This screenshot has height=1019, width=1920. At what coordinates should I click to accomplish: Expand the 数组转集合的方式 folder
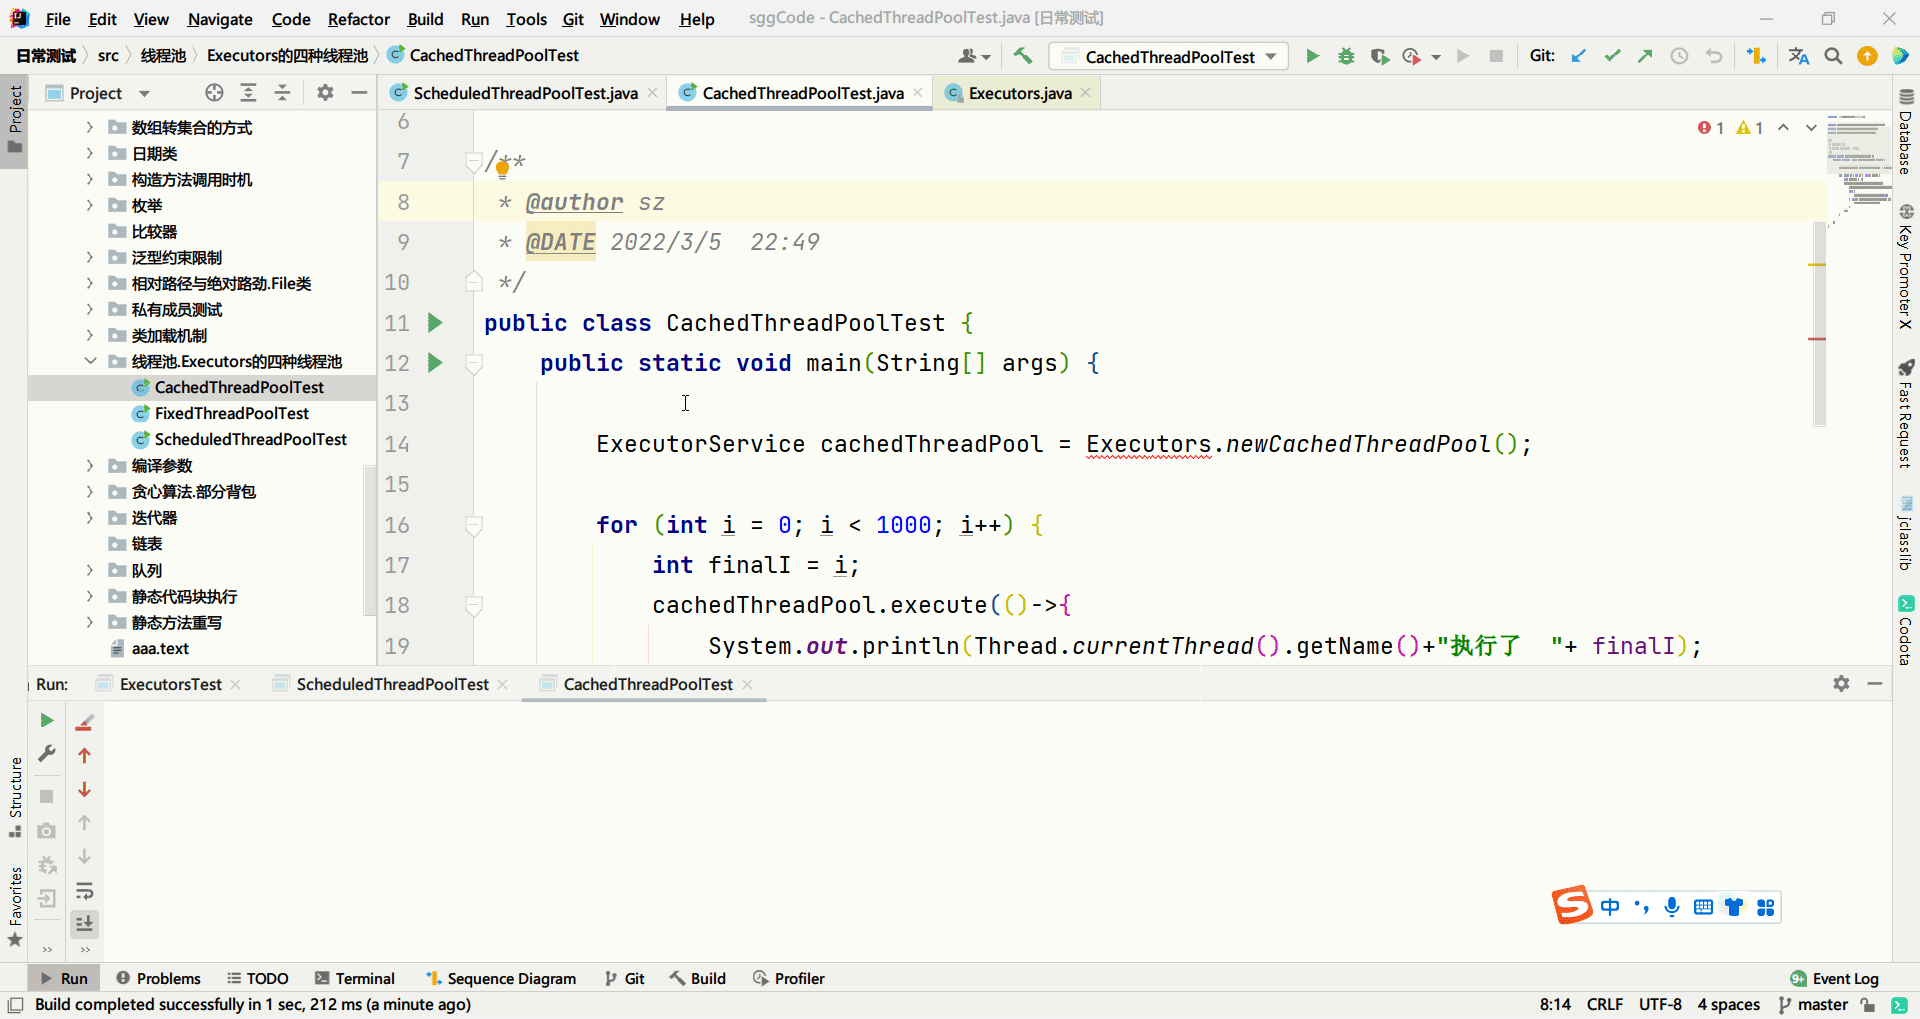click(x=90, y=127)
